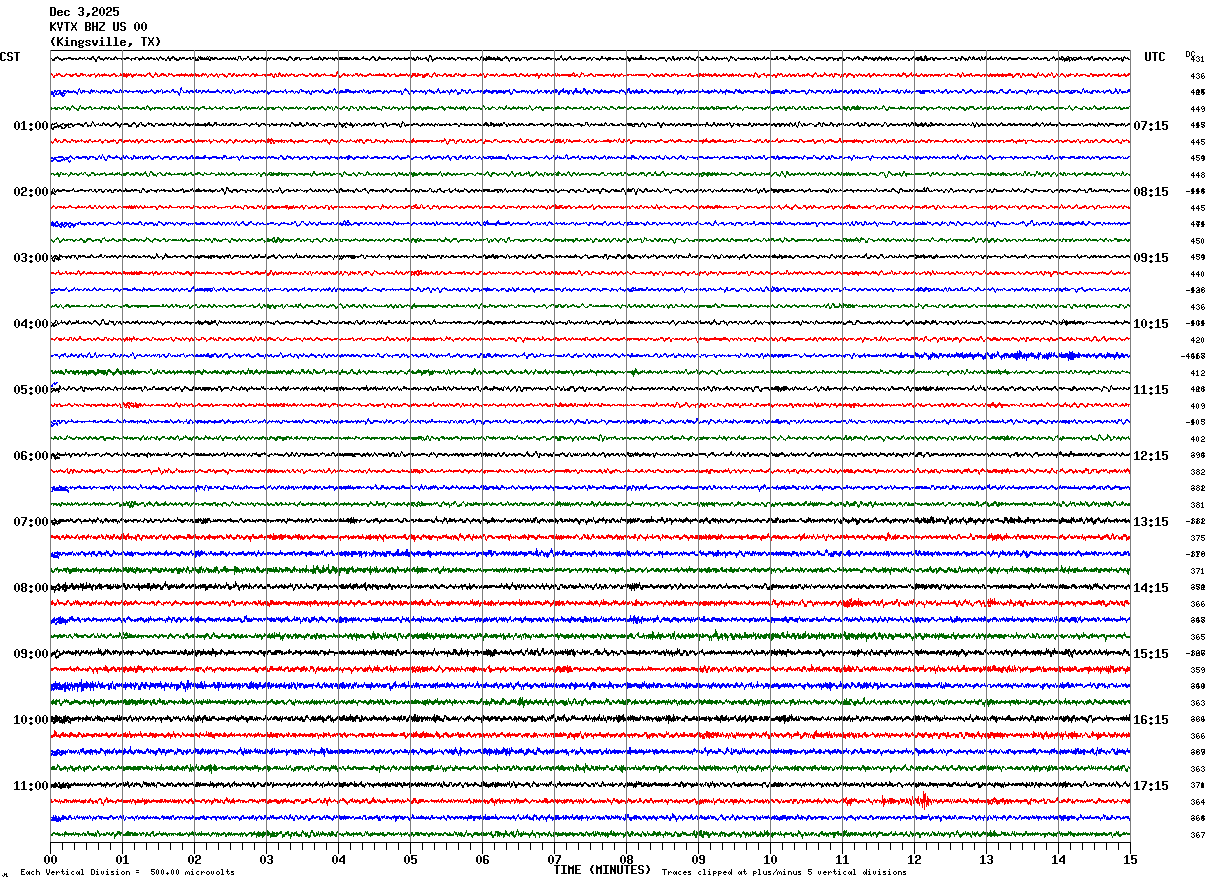Select the station code 'KVTX BHZ US 00'
The image size is (1210, 886).
98,27
